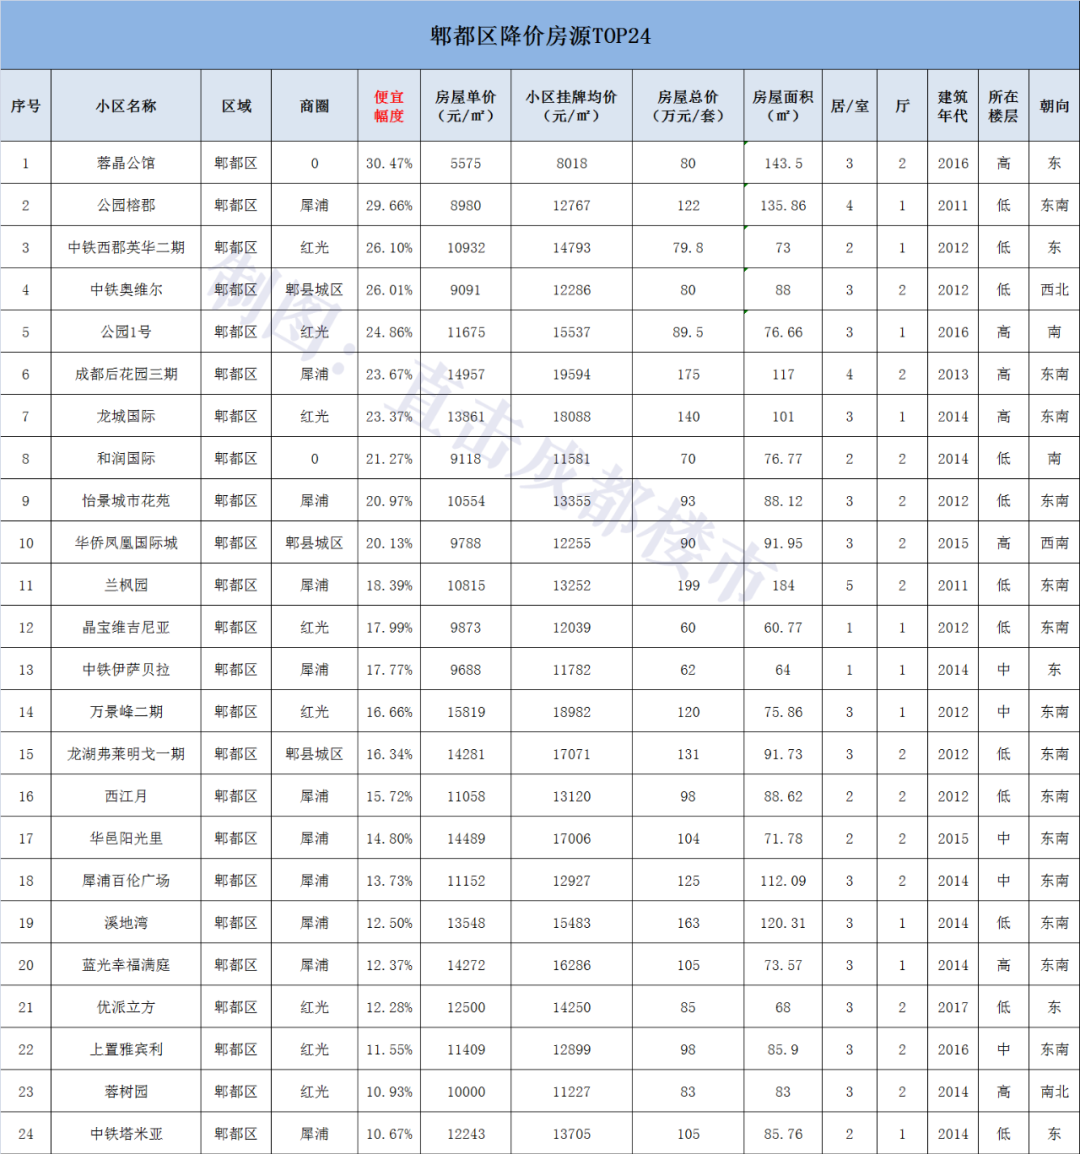Image resolution: width=1080 pixels, height=1154 pixels.
Task: Click total price cell 199
Action: tap(688, 585)
